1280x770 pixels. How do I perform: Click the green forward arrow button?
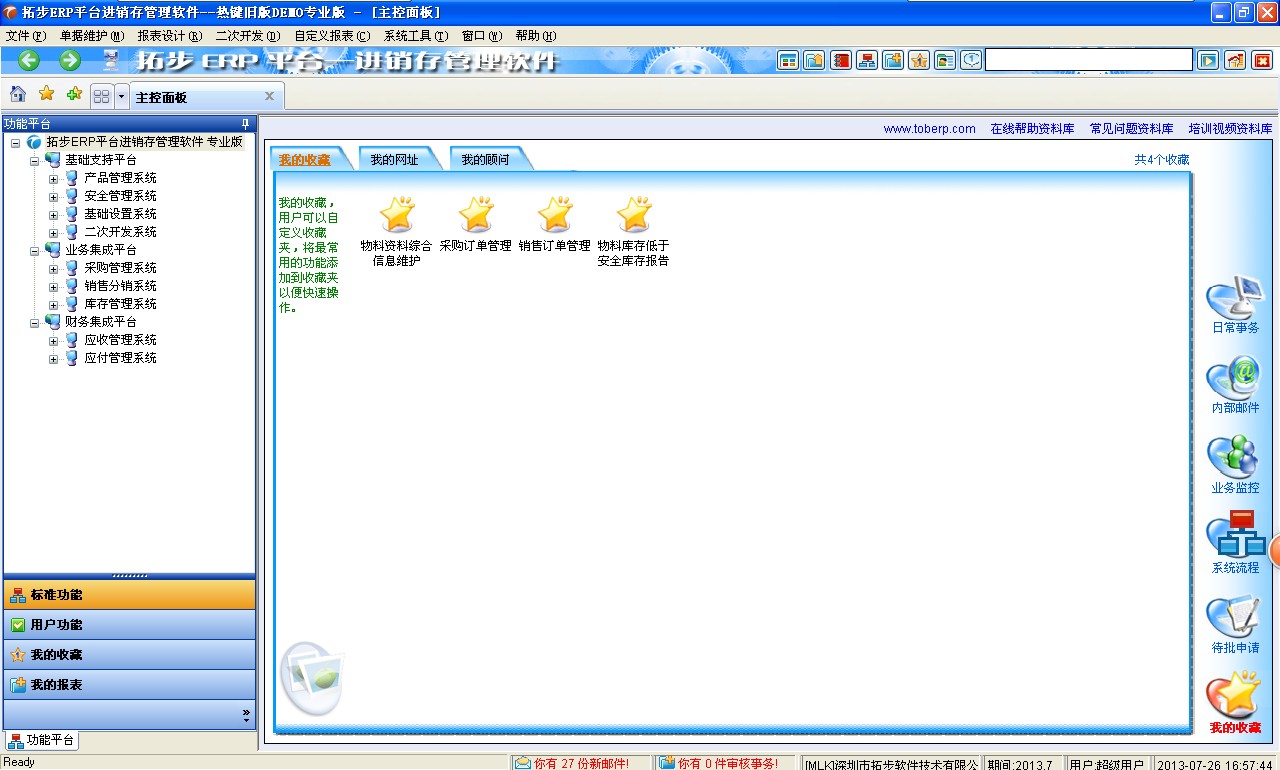tap(70, 60)
